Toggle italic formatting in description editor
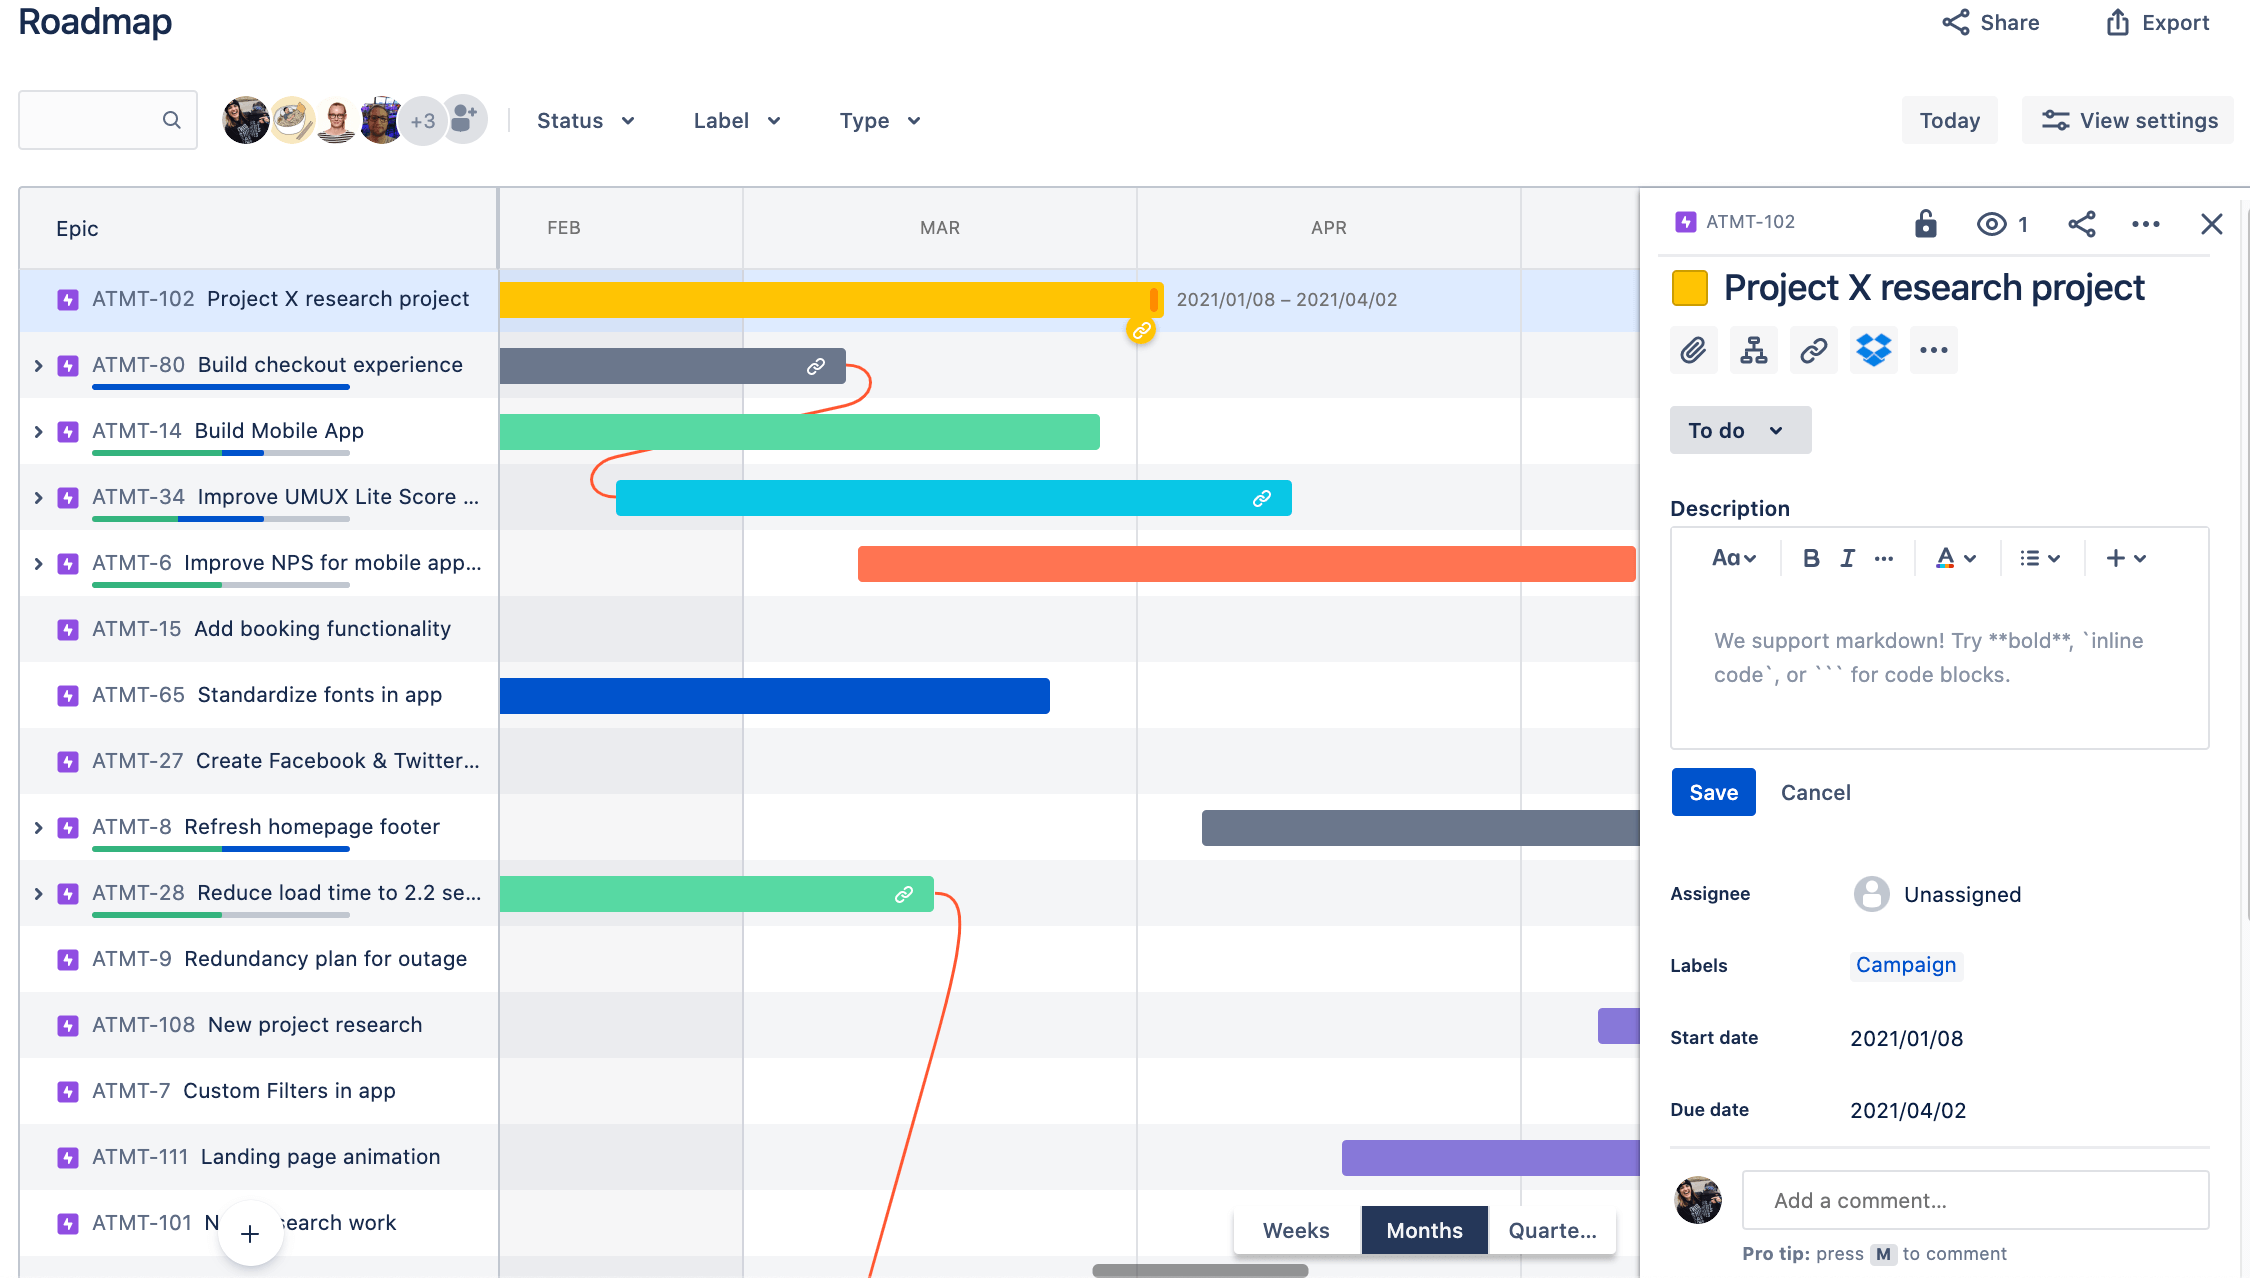This screenshot has height=1278, width=2250. pos(1848,558)
